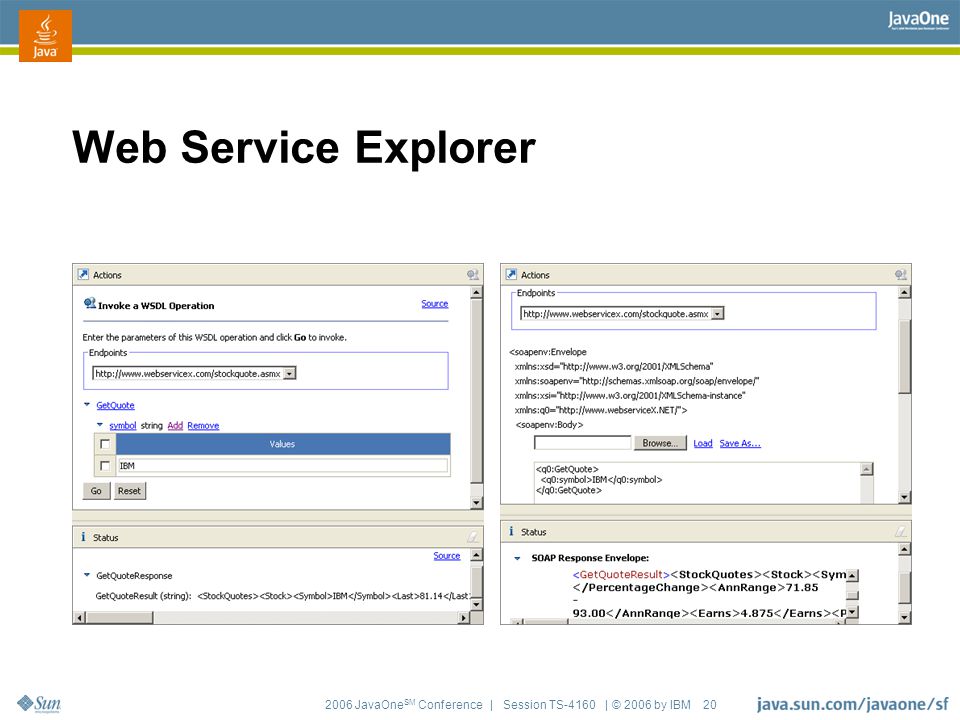Click the left Status panel scroll up arrow
960x720 pixels.
476,555
